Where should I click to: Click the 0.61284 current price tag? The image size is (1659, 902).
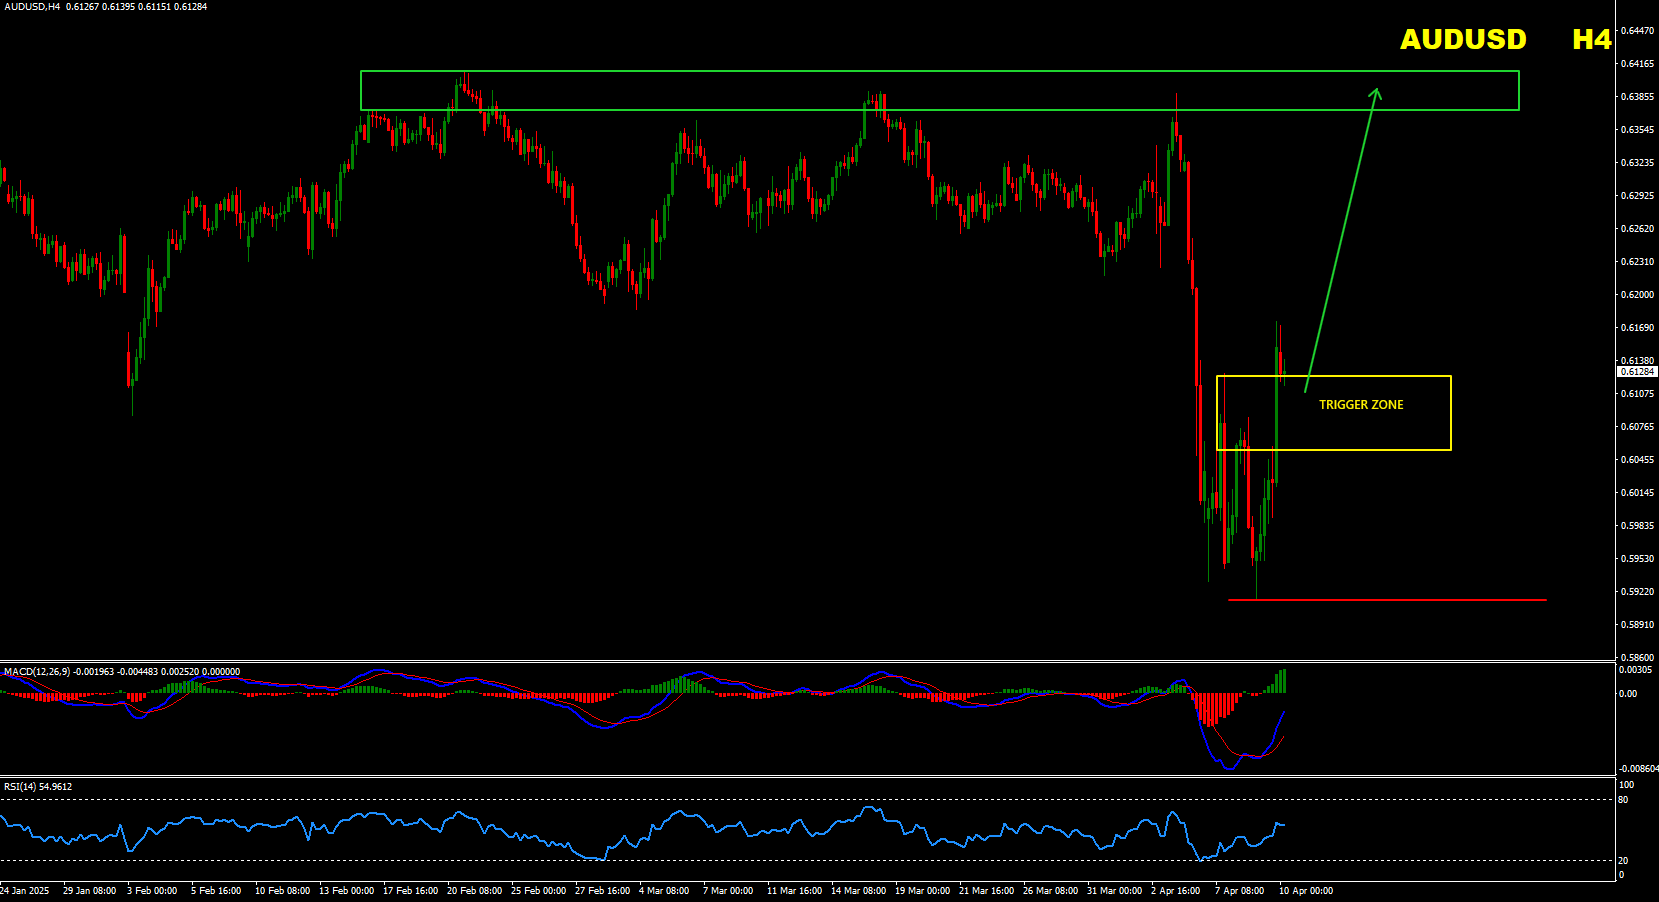click(x=1637, y=372)
